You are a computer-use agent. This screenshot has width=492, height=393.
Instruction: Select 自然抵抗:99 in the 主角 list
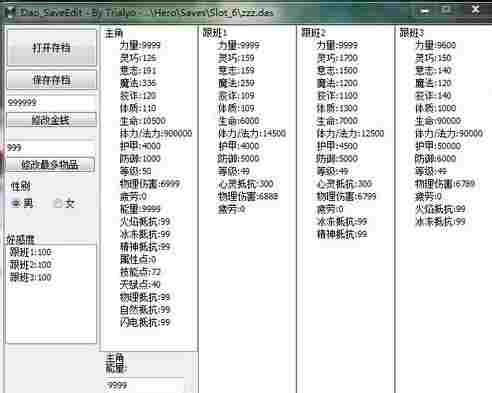pyautogui.click(x=145, y=310)
